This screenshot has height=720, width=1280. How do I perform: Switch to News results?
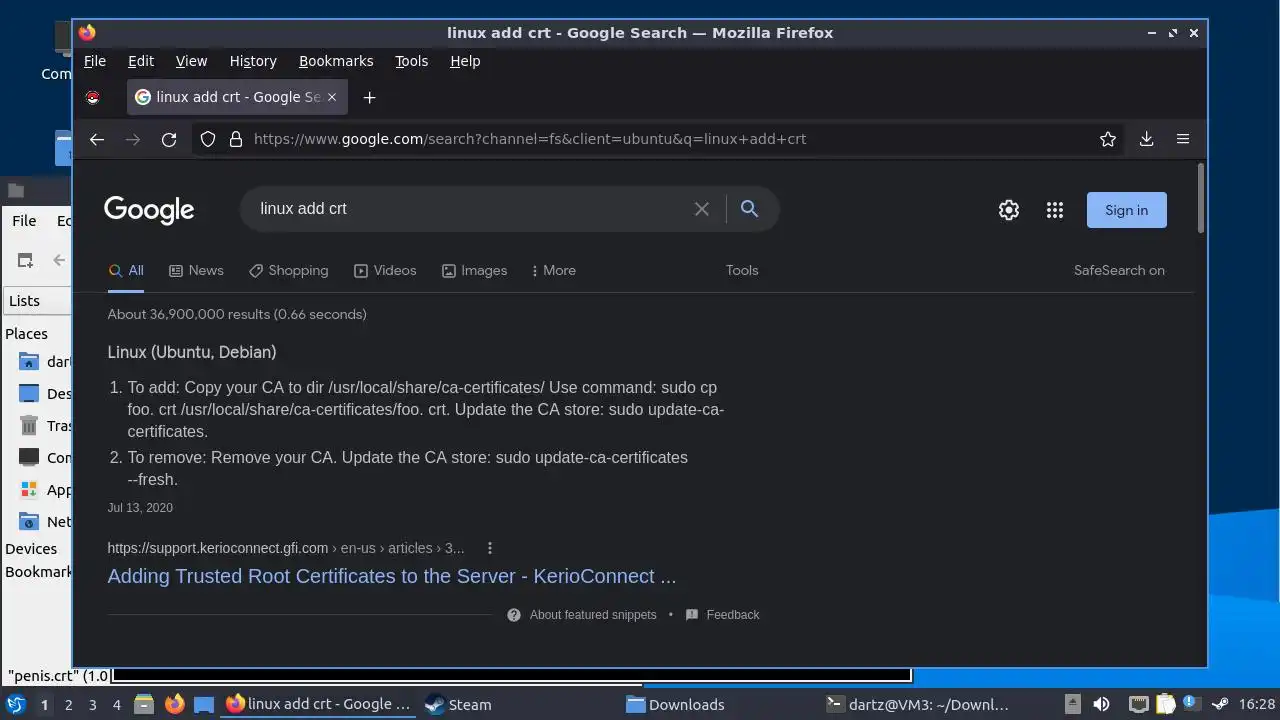[x=196, y=271]
